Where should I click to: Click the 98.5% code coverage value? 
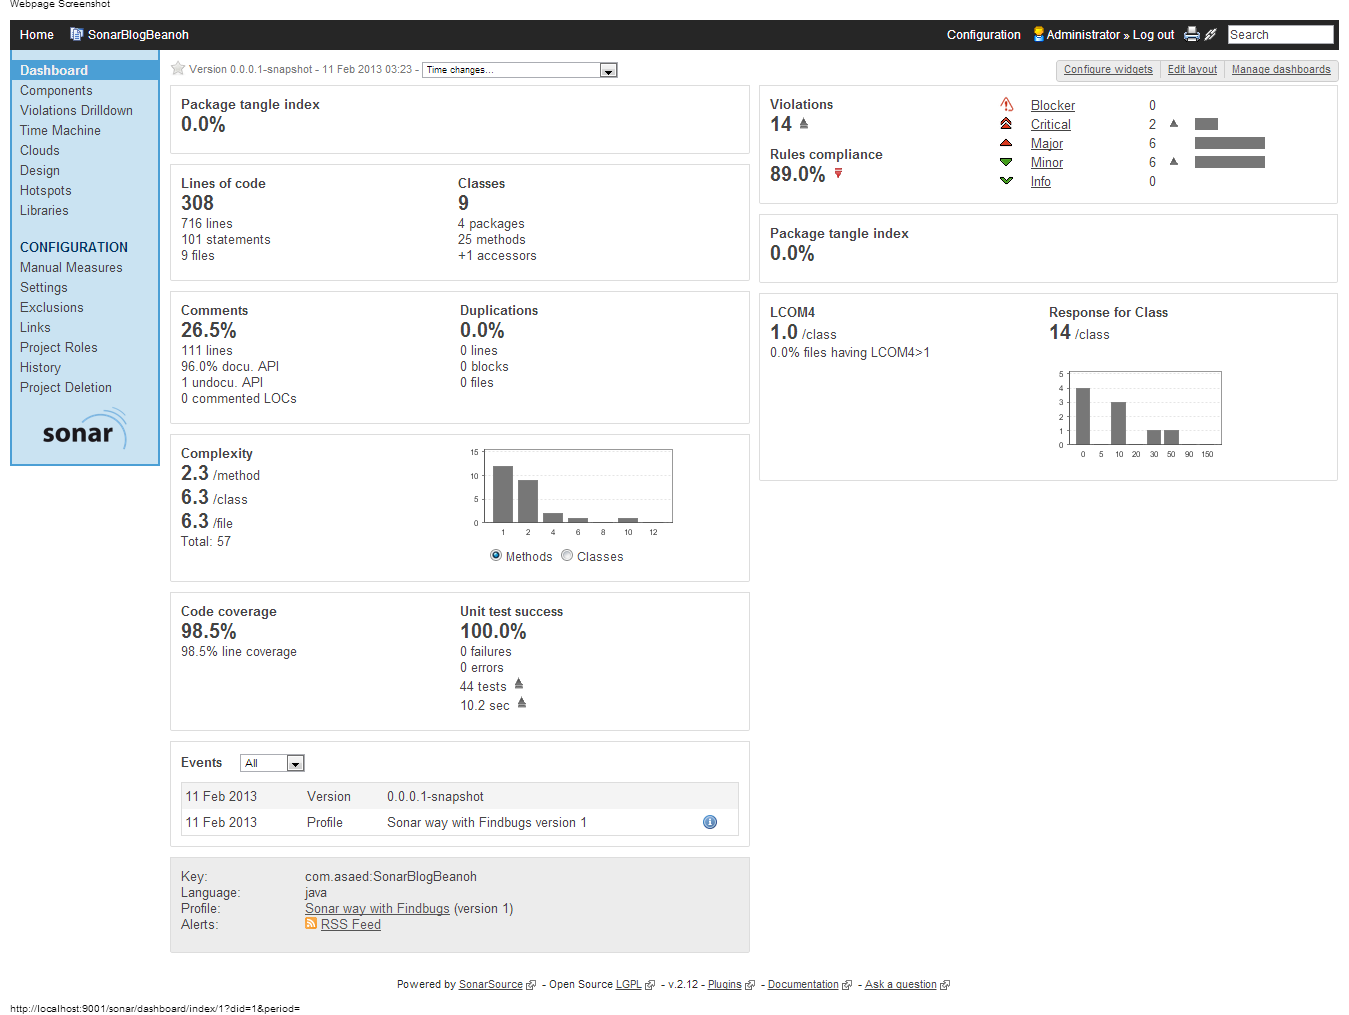pos(209,631)
